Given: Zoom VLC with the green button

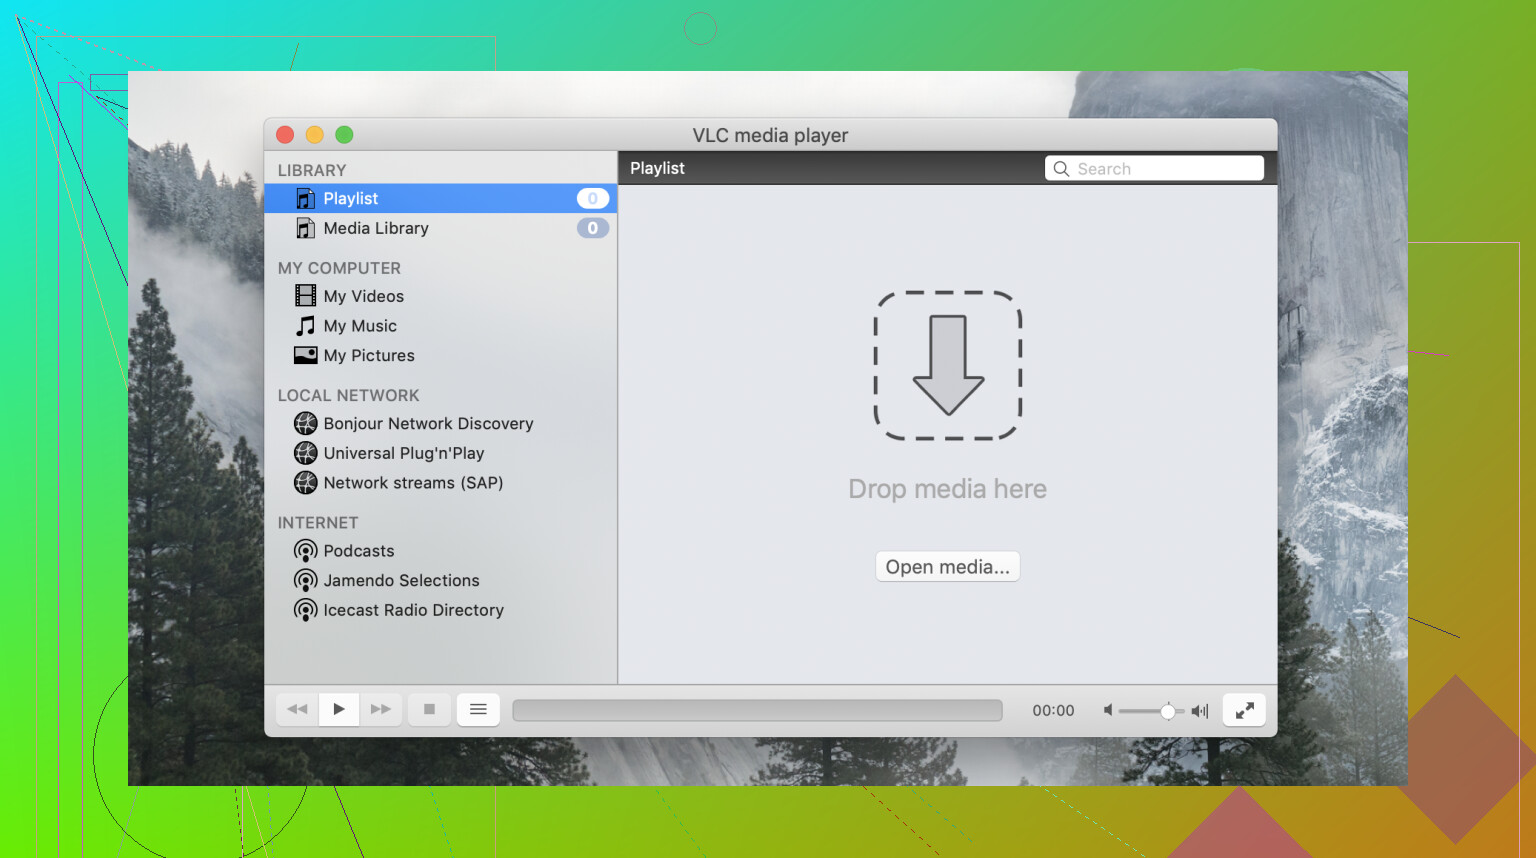Looking at the screenshot, I should click(x=345, y=135).
